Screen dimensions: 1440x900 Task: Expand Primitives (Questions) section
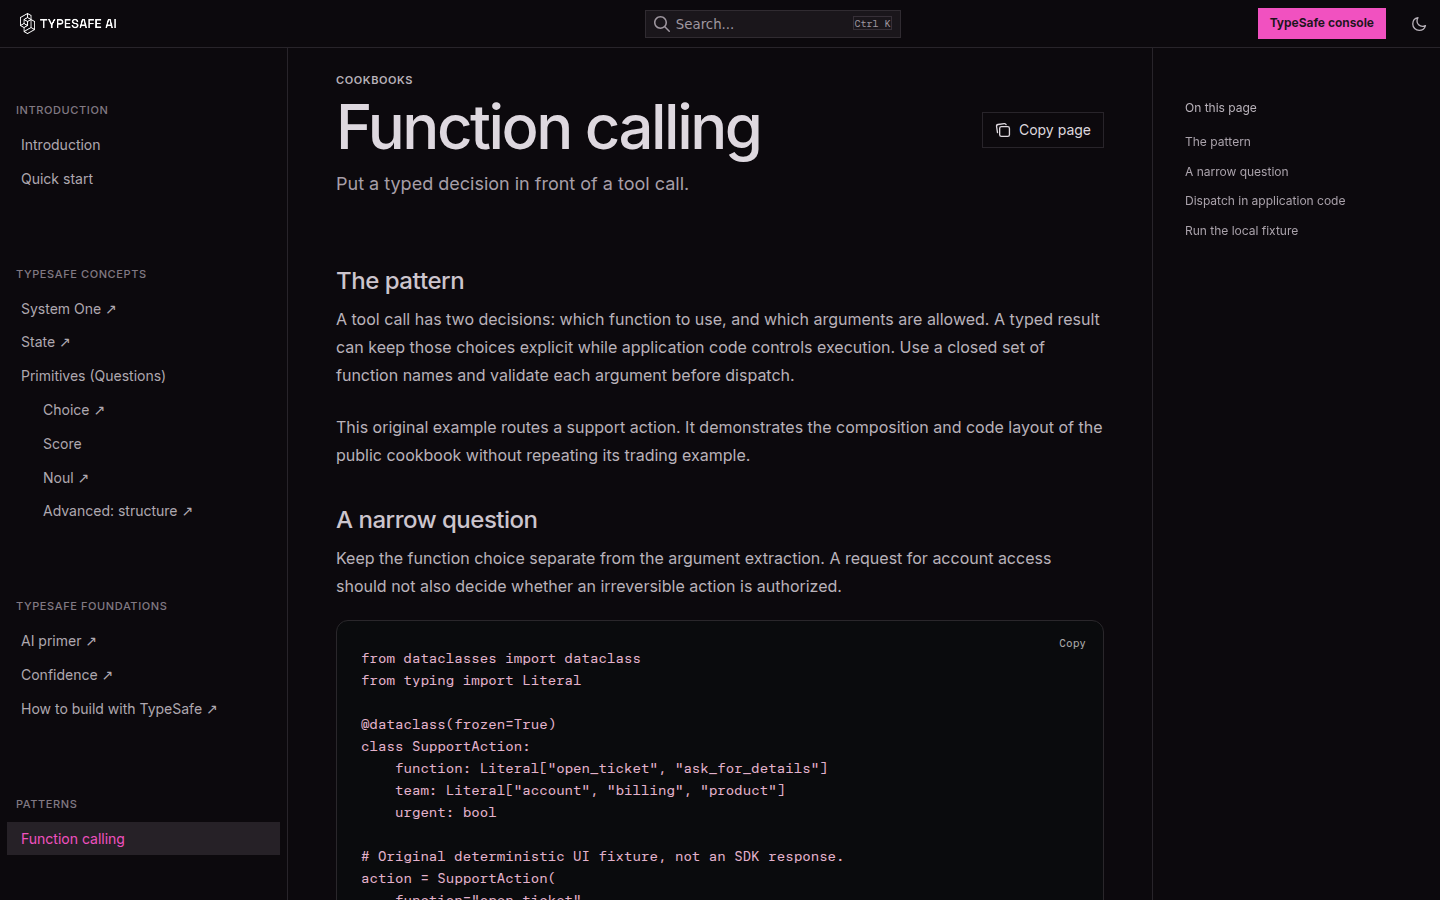pos(93,376)
